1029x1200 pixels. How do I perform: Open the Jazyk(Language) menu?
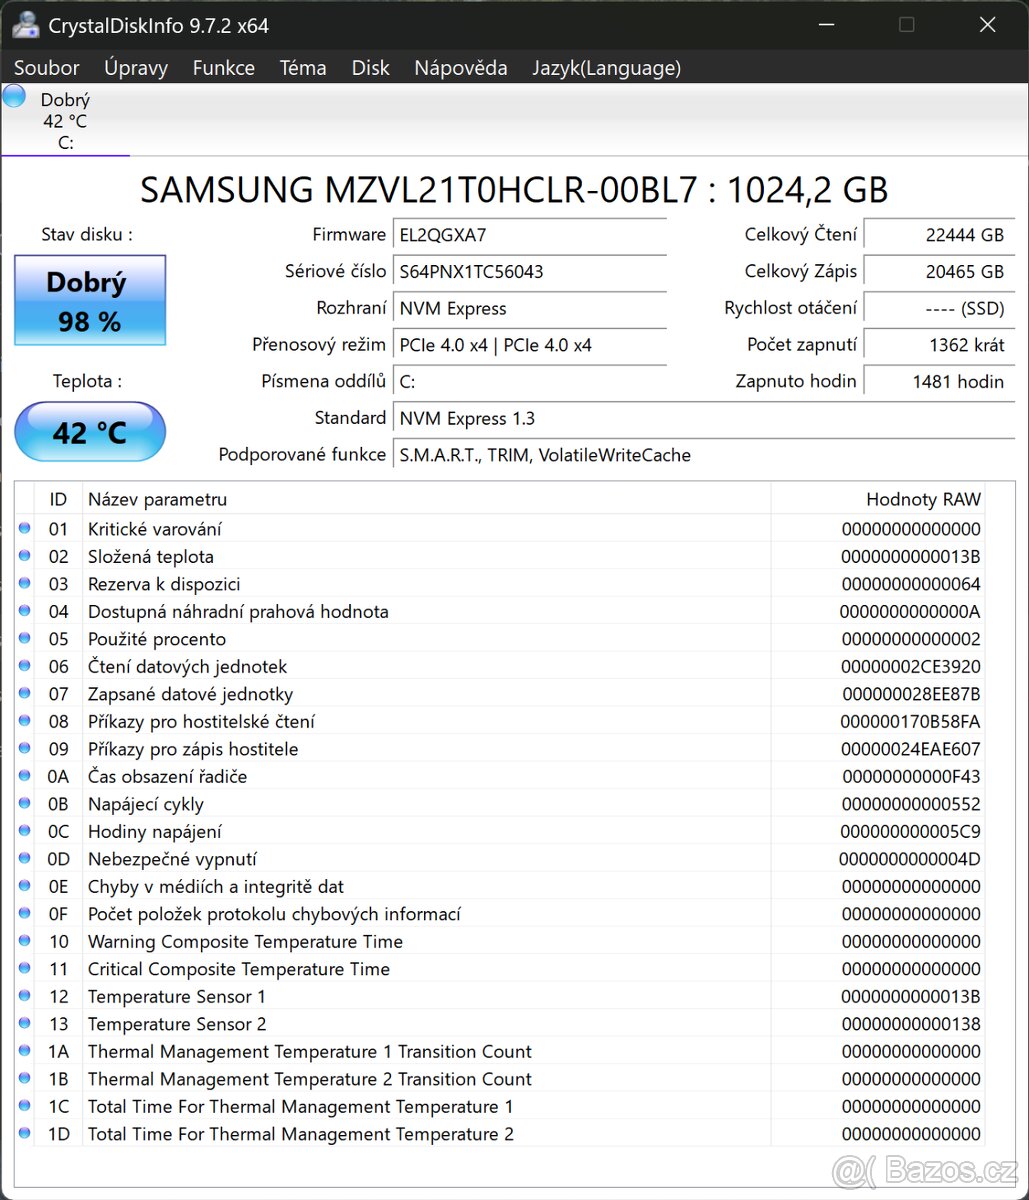(x=606, y=67)
